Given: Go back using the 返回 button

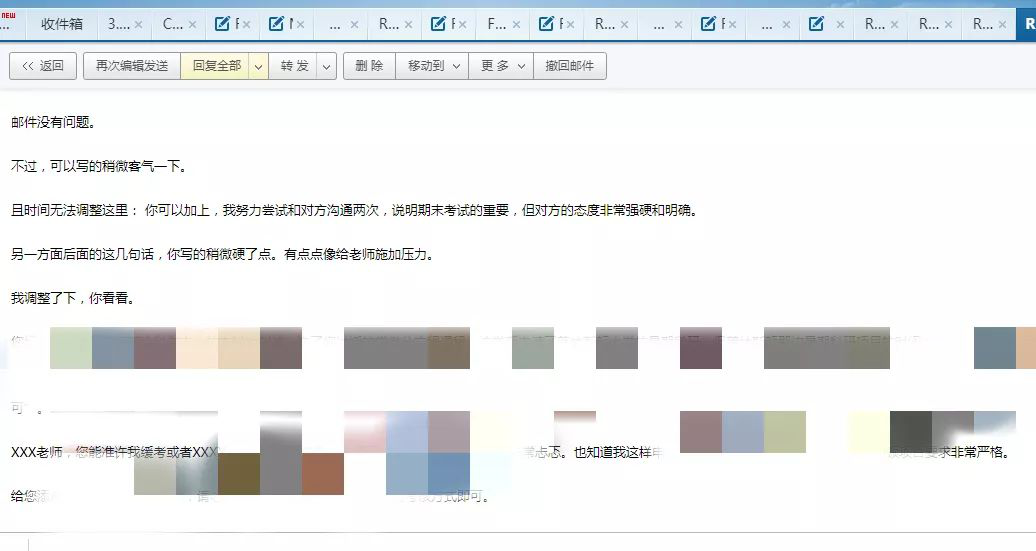Looking at the screenshot, I should click(43, 66).
